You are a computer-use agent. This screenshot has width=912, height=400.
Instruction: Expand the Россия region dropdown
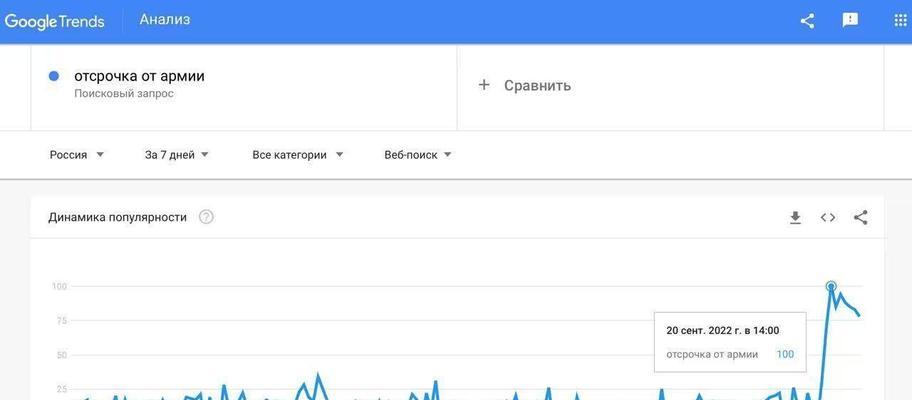pos(77,155)
